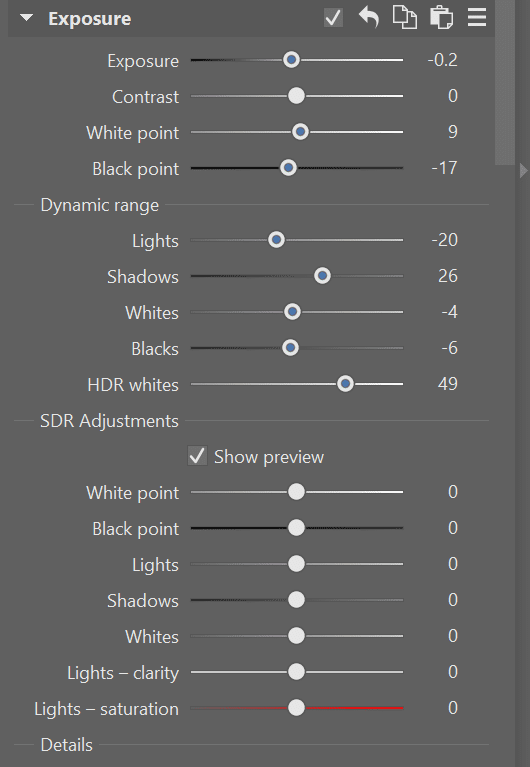Paste Exposure settings clipboard icon
Viewport: 530px width, 767px height.
[x=441, y=18]
